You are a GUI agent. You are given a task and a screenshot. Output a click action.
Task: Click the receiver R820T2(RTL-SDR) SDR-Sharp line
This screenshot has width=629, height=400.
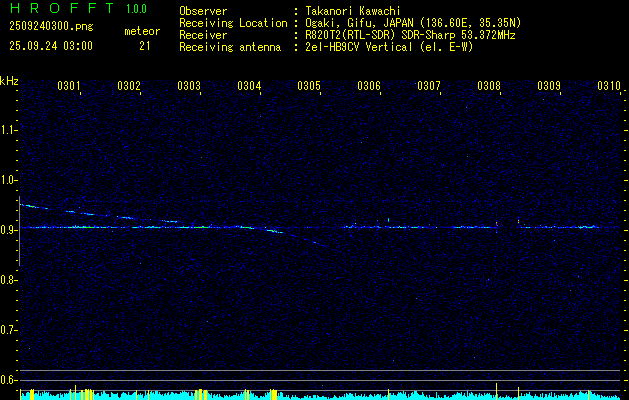click(x=410, y=35)
